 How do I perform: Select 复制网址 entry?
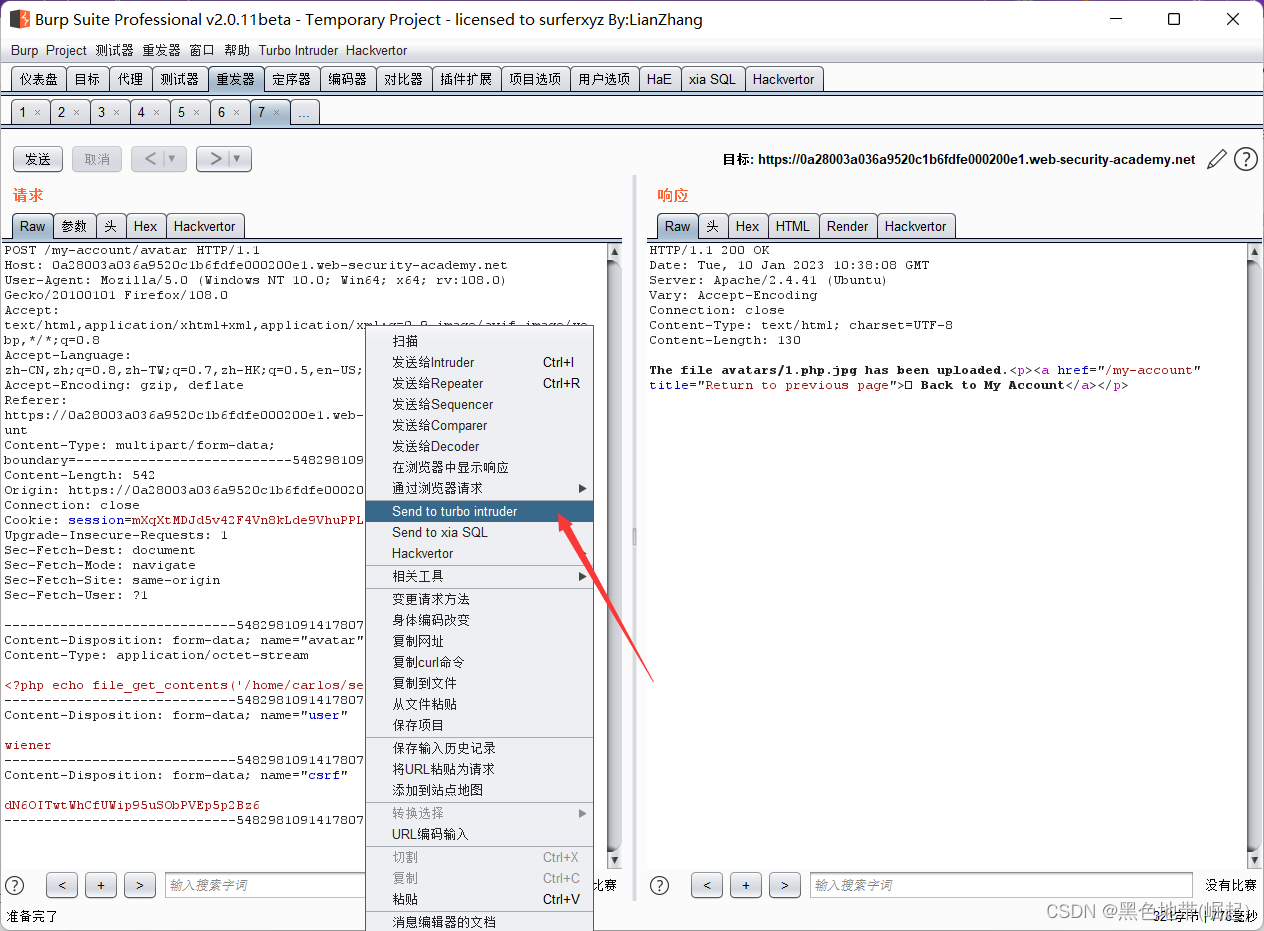(x=479, y=641)
